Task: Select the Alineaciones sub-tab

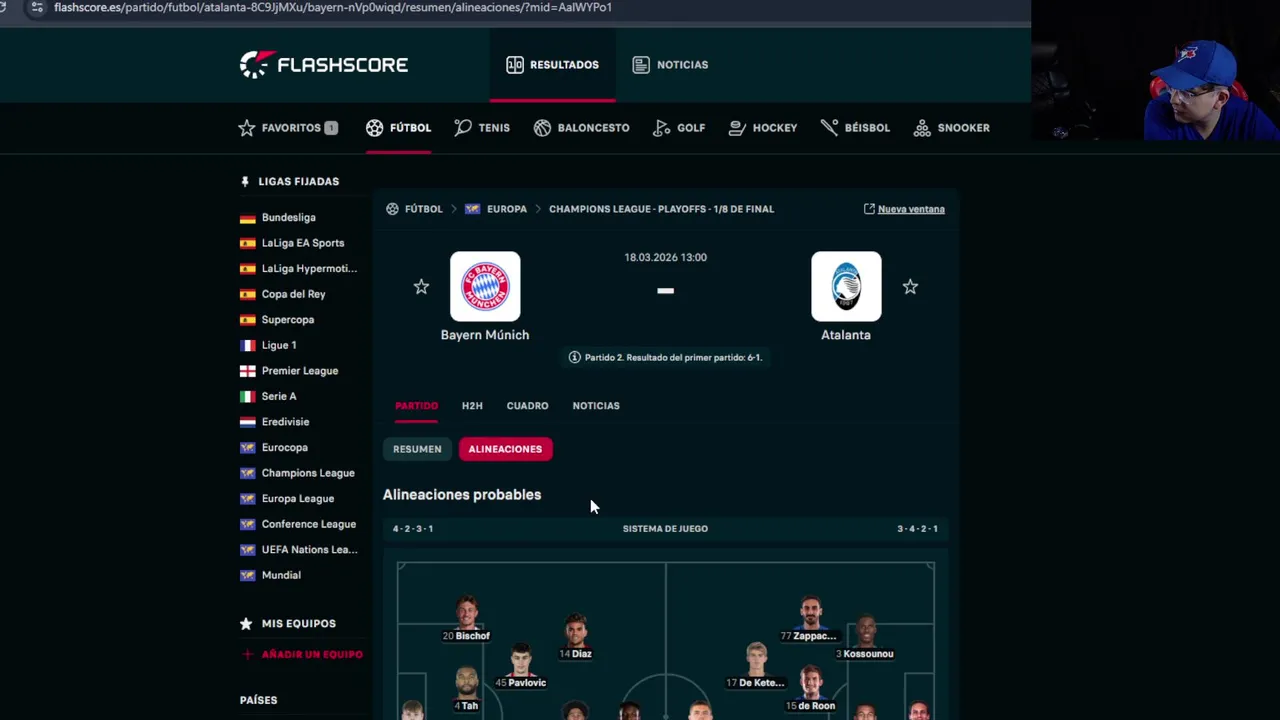Action: pyautogui.click(x=505, y=449)
